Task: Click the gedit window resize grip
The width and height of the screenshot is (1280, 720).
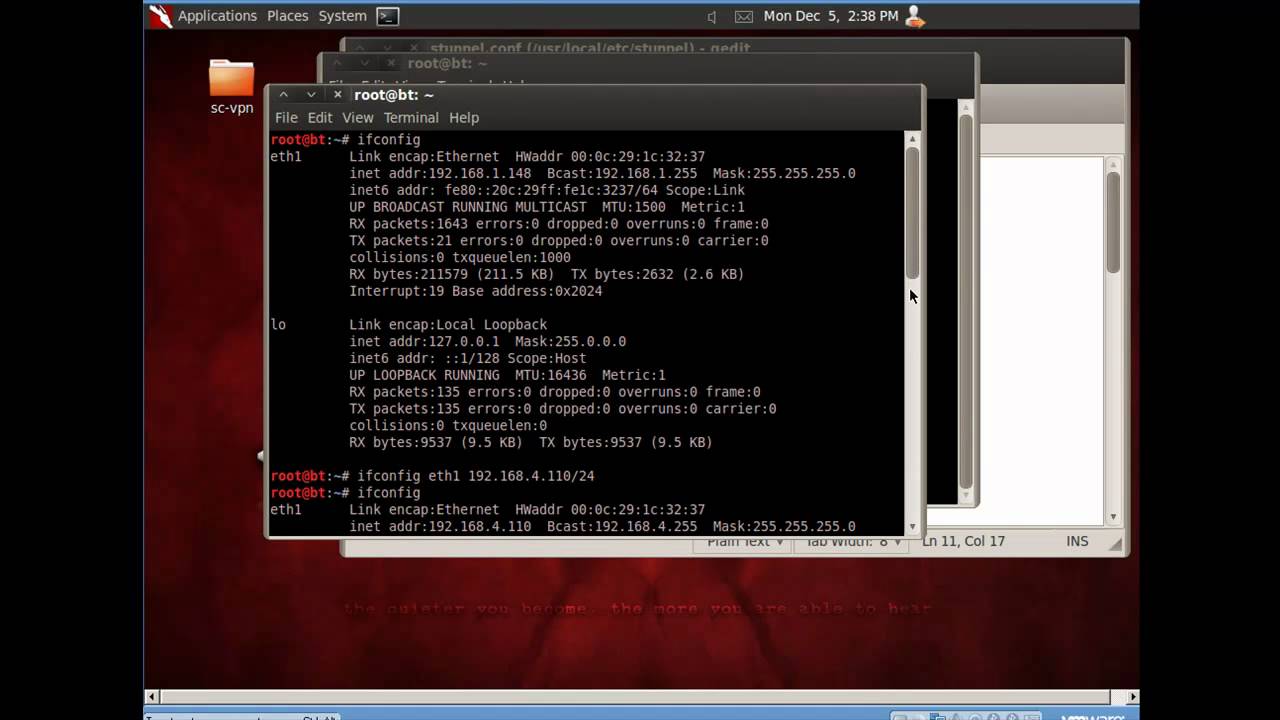Action: 1117,544
